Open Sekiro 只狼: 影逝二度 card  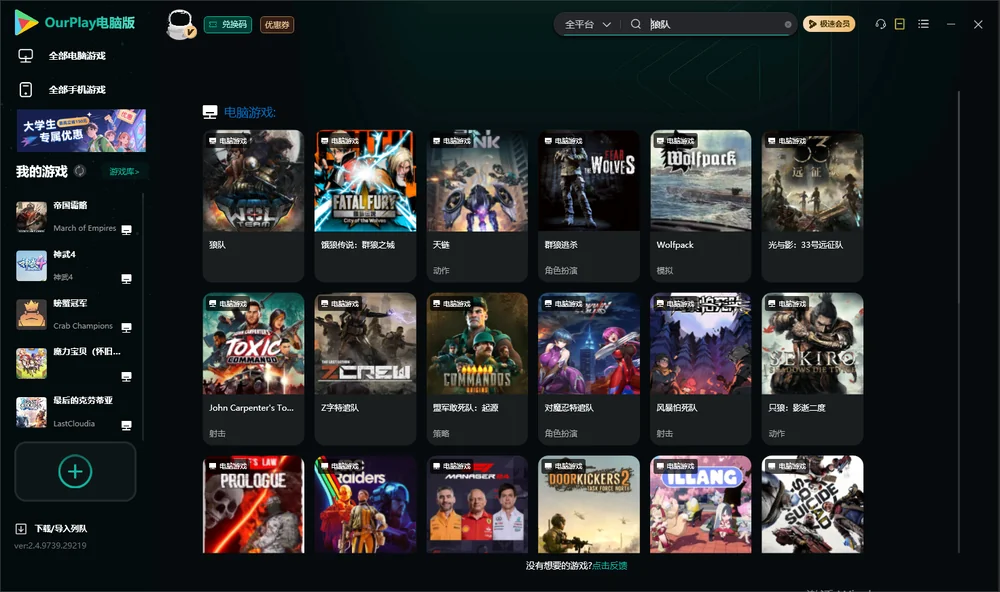(x=812, y=368)
